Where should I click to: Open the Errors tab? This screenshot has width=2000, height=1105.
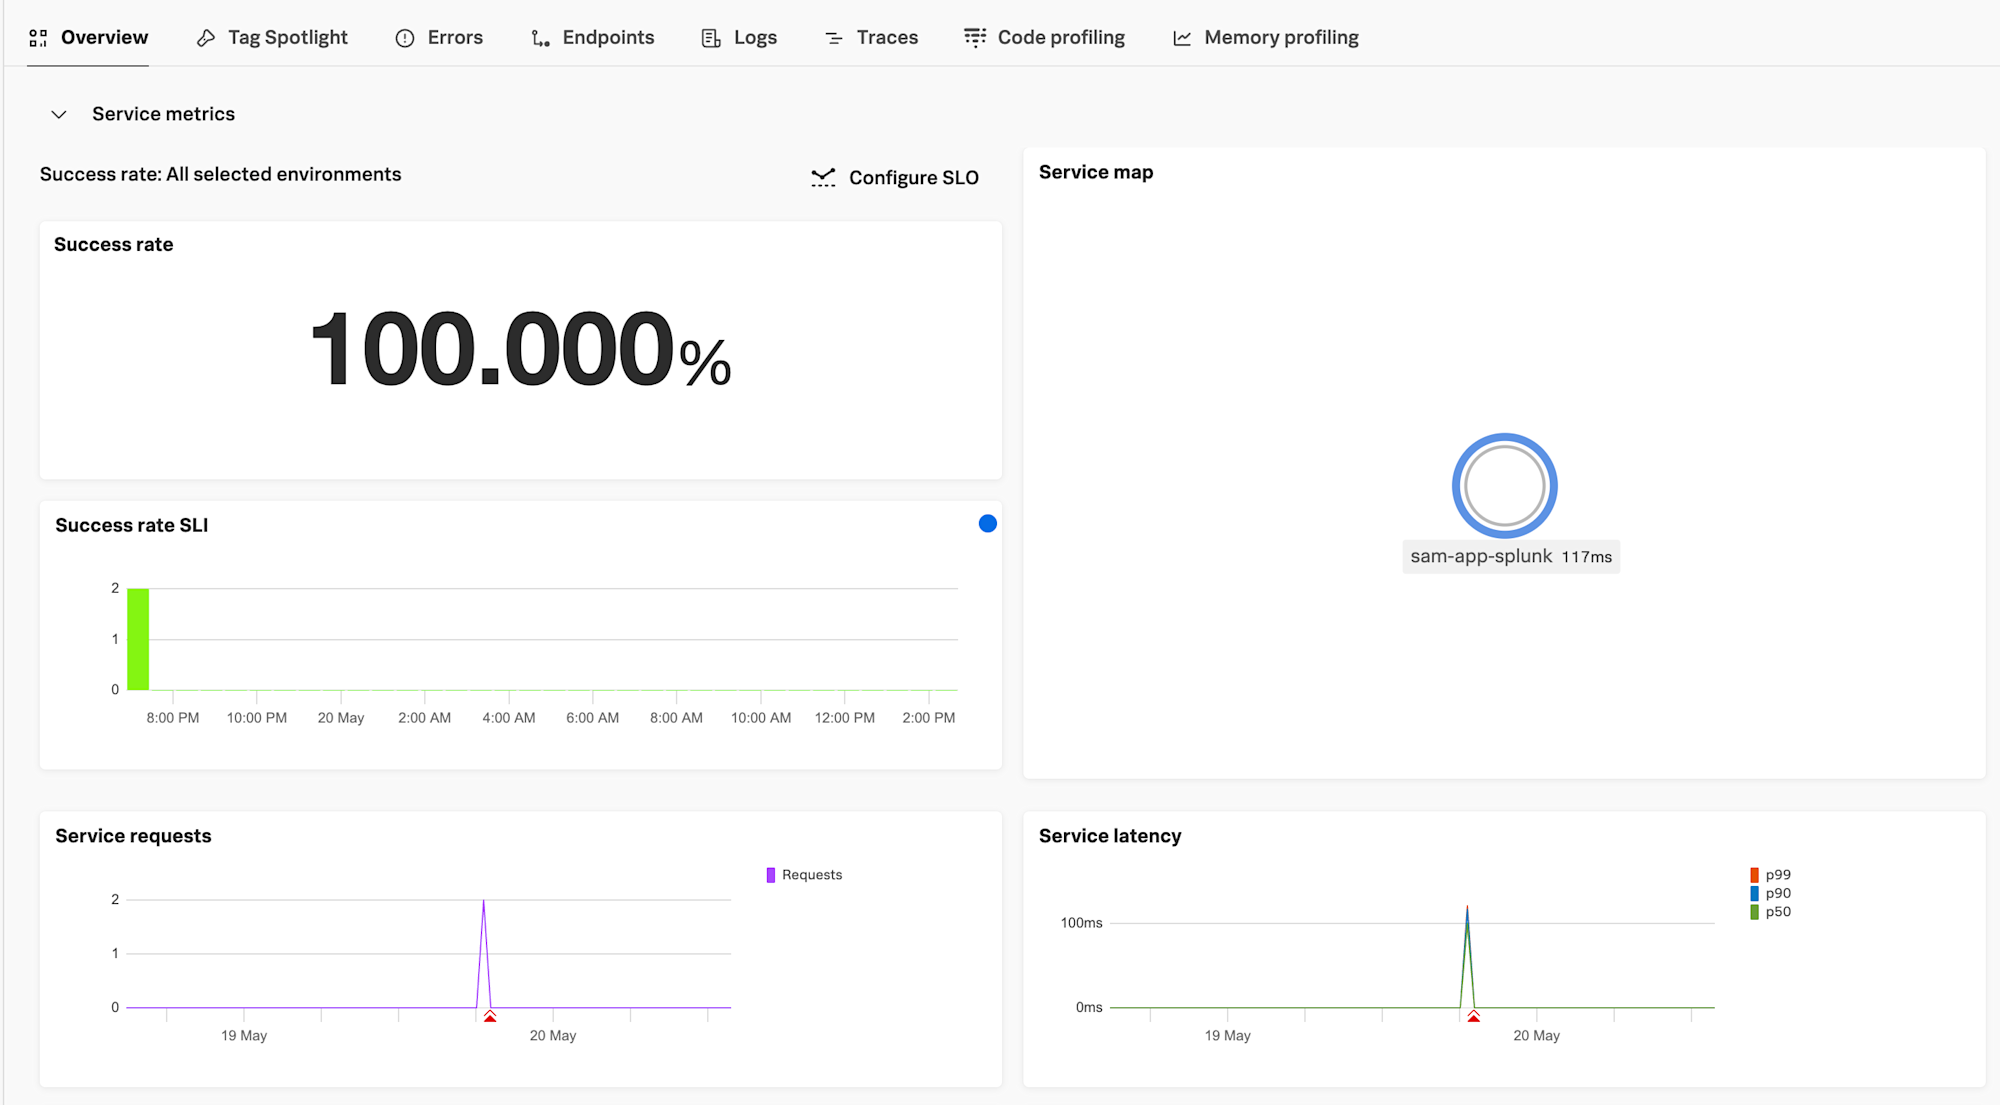(439, 37)
